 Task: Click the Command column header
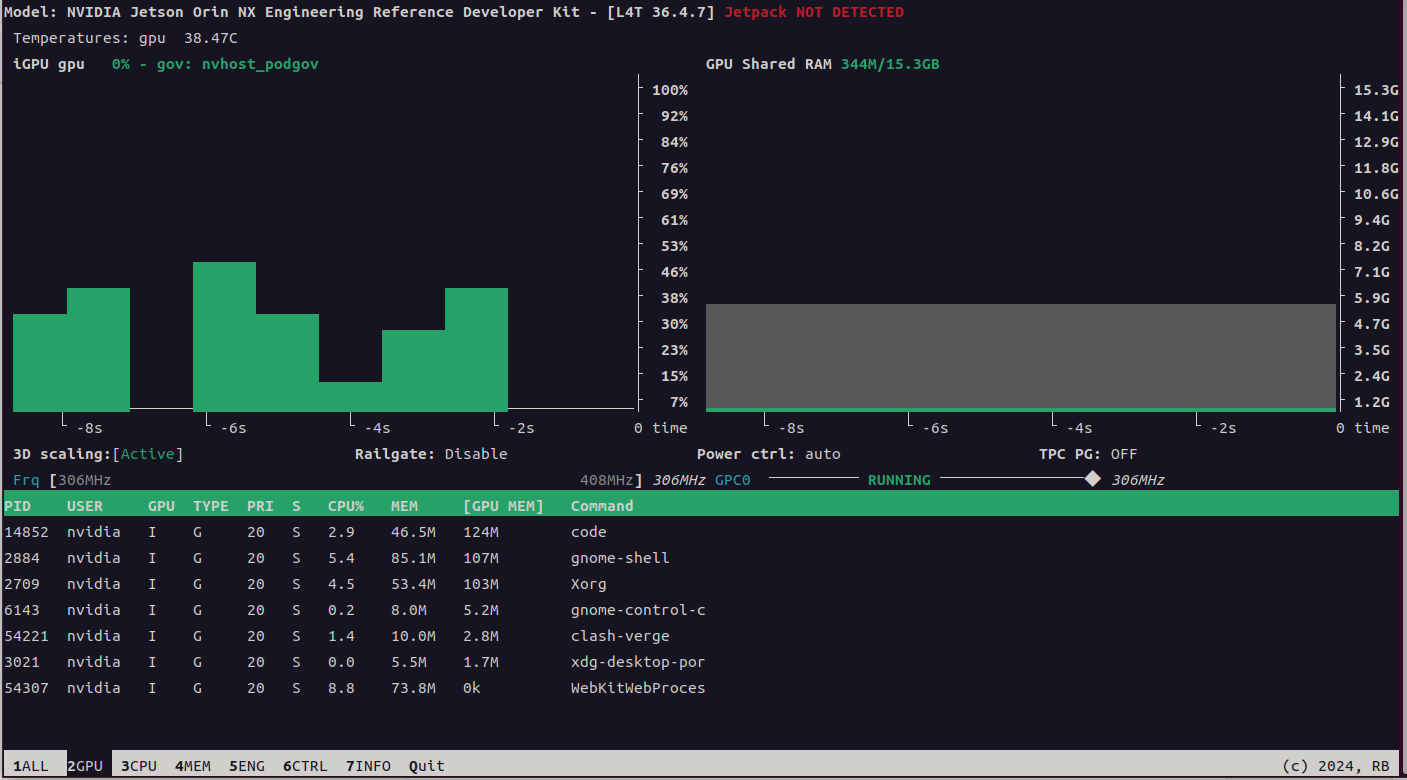click(x=602, y=506)
